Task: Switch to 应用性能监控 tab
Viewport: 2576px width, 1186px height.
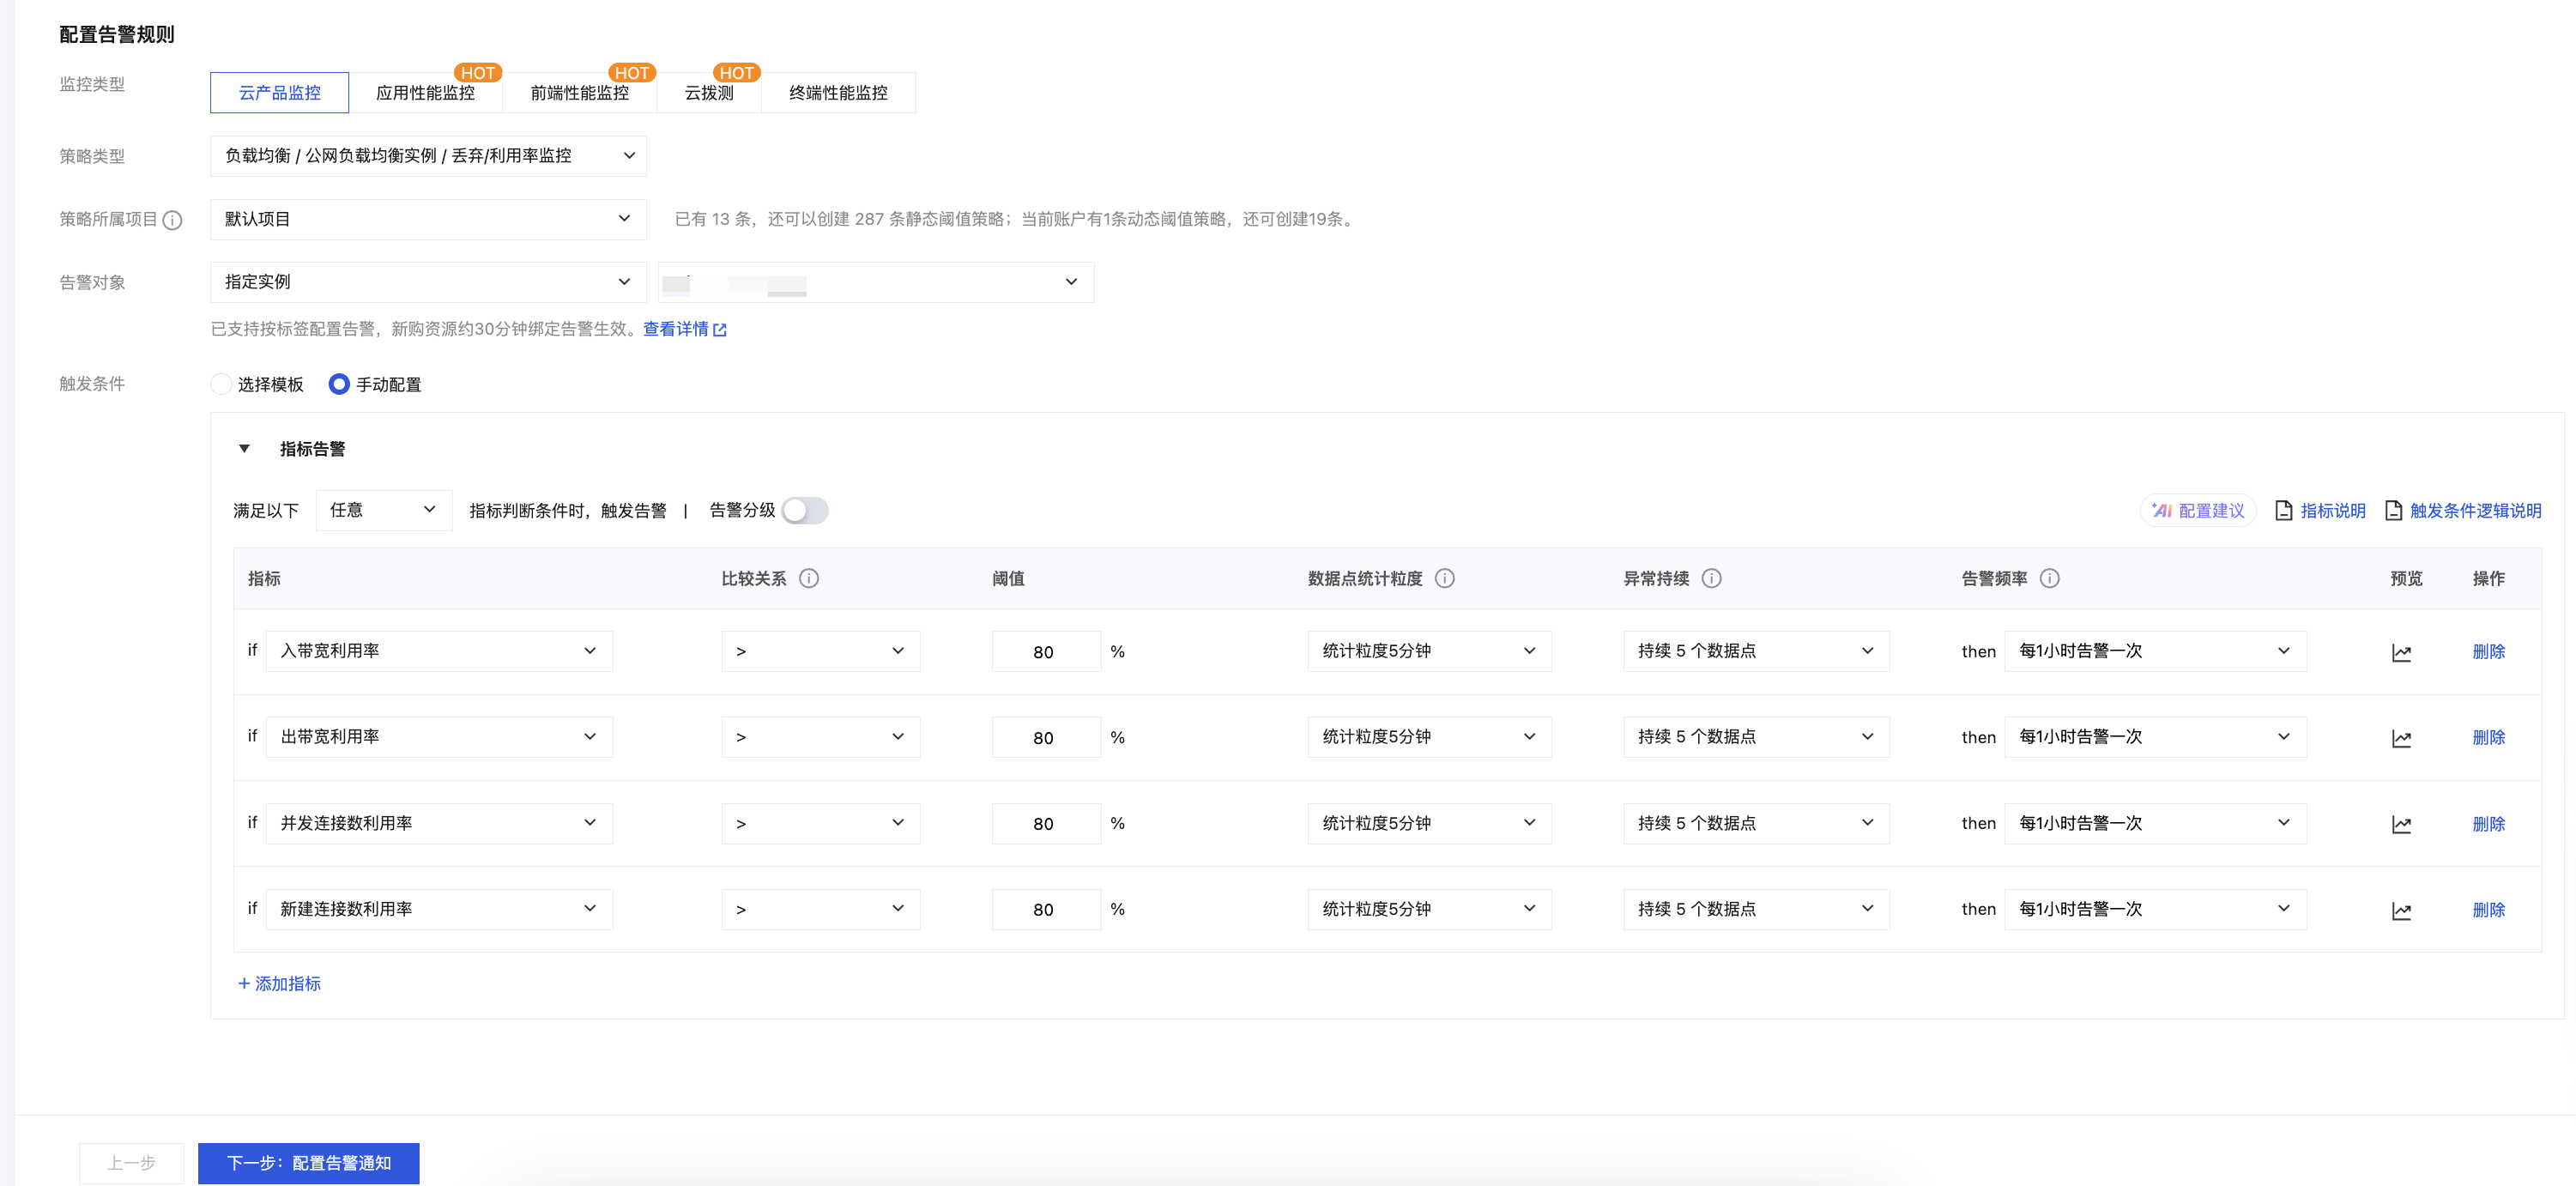Action: pos(425,93)
